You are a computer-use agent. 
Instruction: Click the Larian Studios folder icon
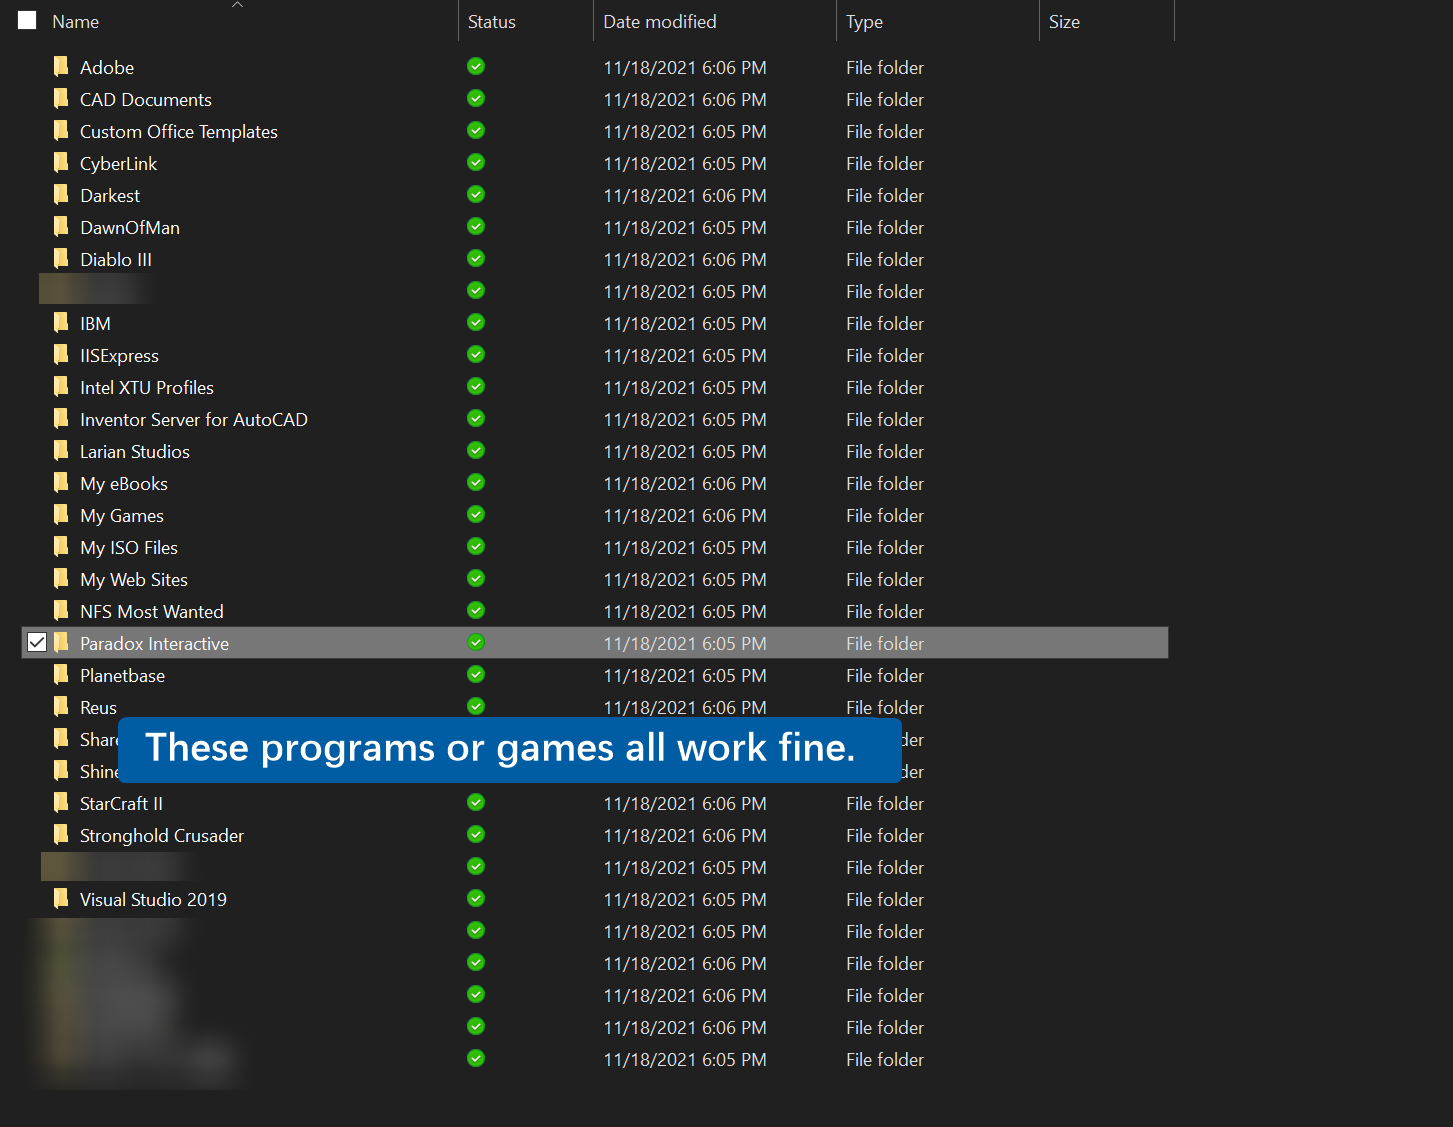pyautogui.click(x=61, y=451)
